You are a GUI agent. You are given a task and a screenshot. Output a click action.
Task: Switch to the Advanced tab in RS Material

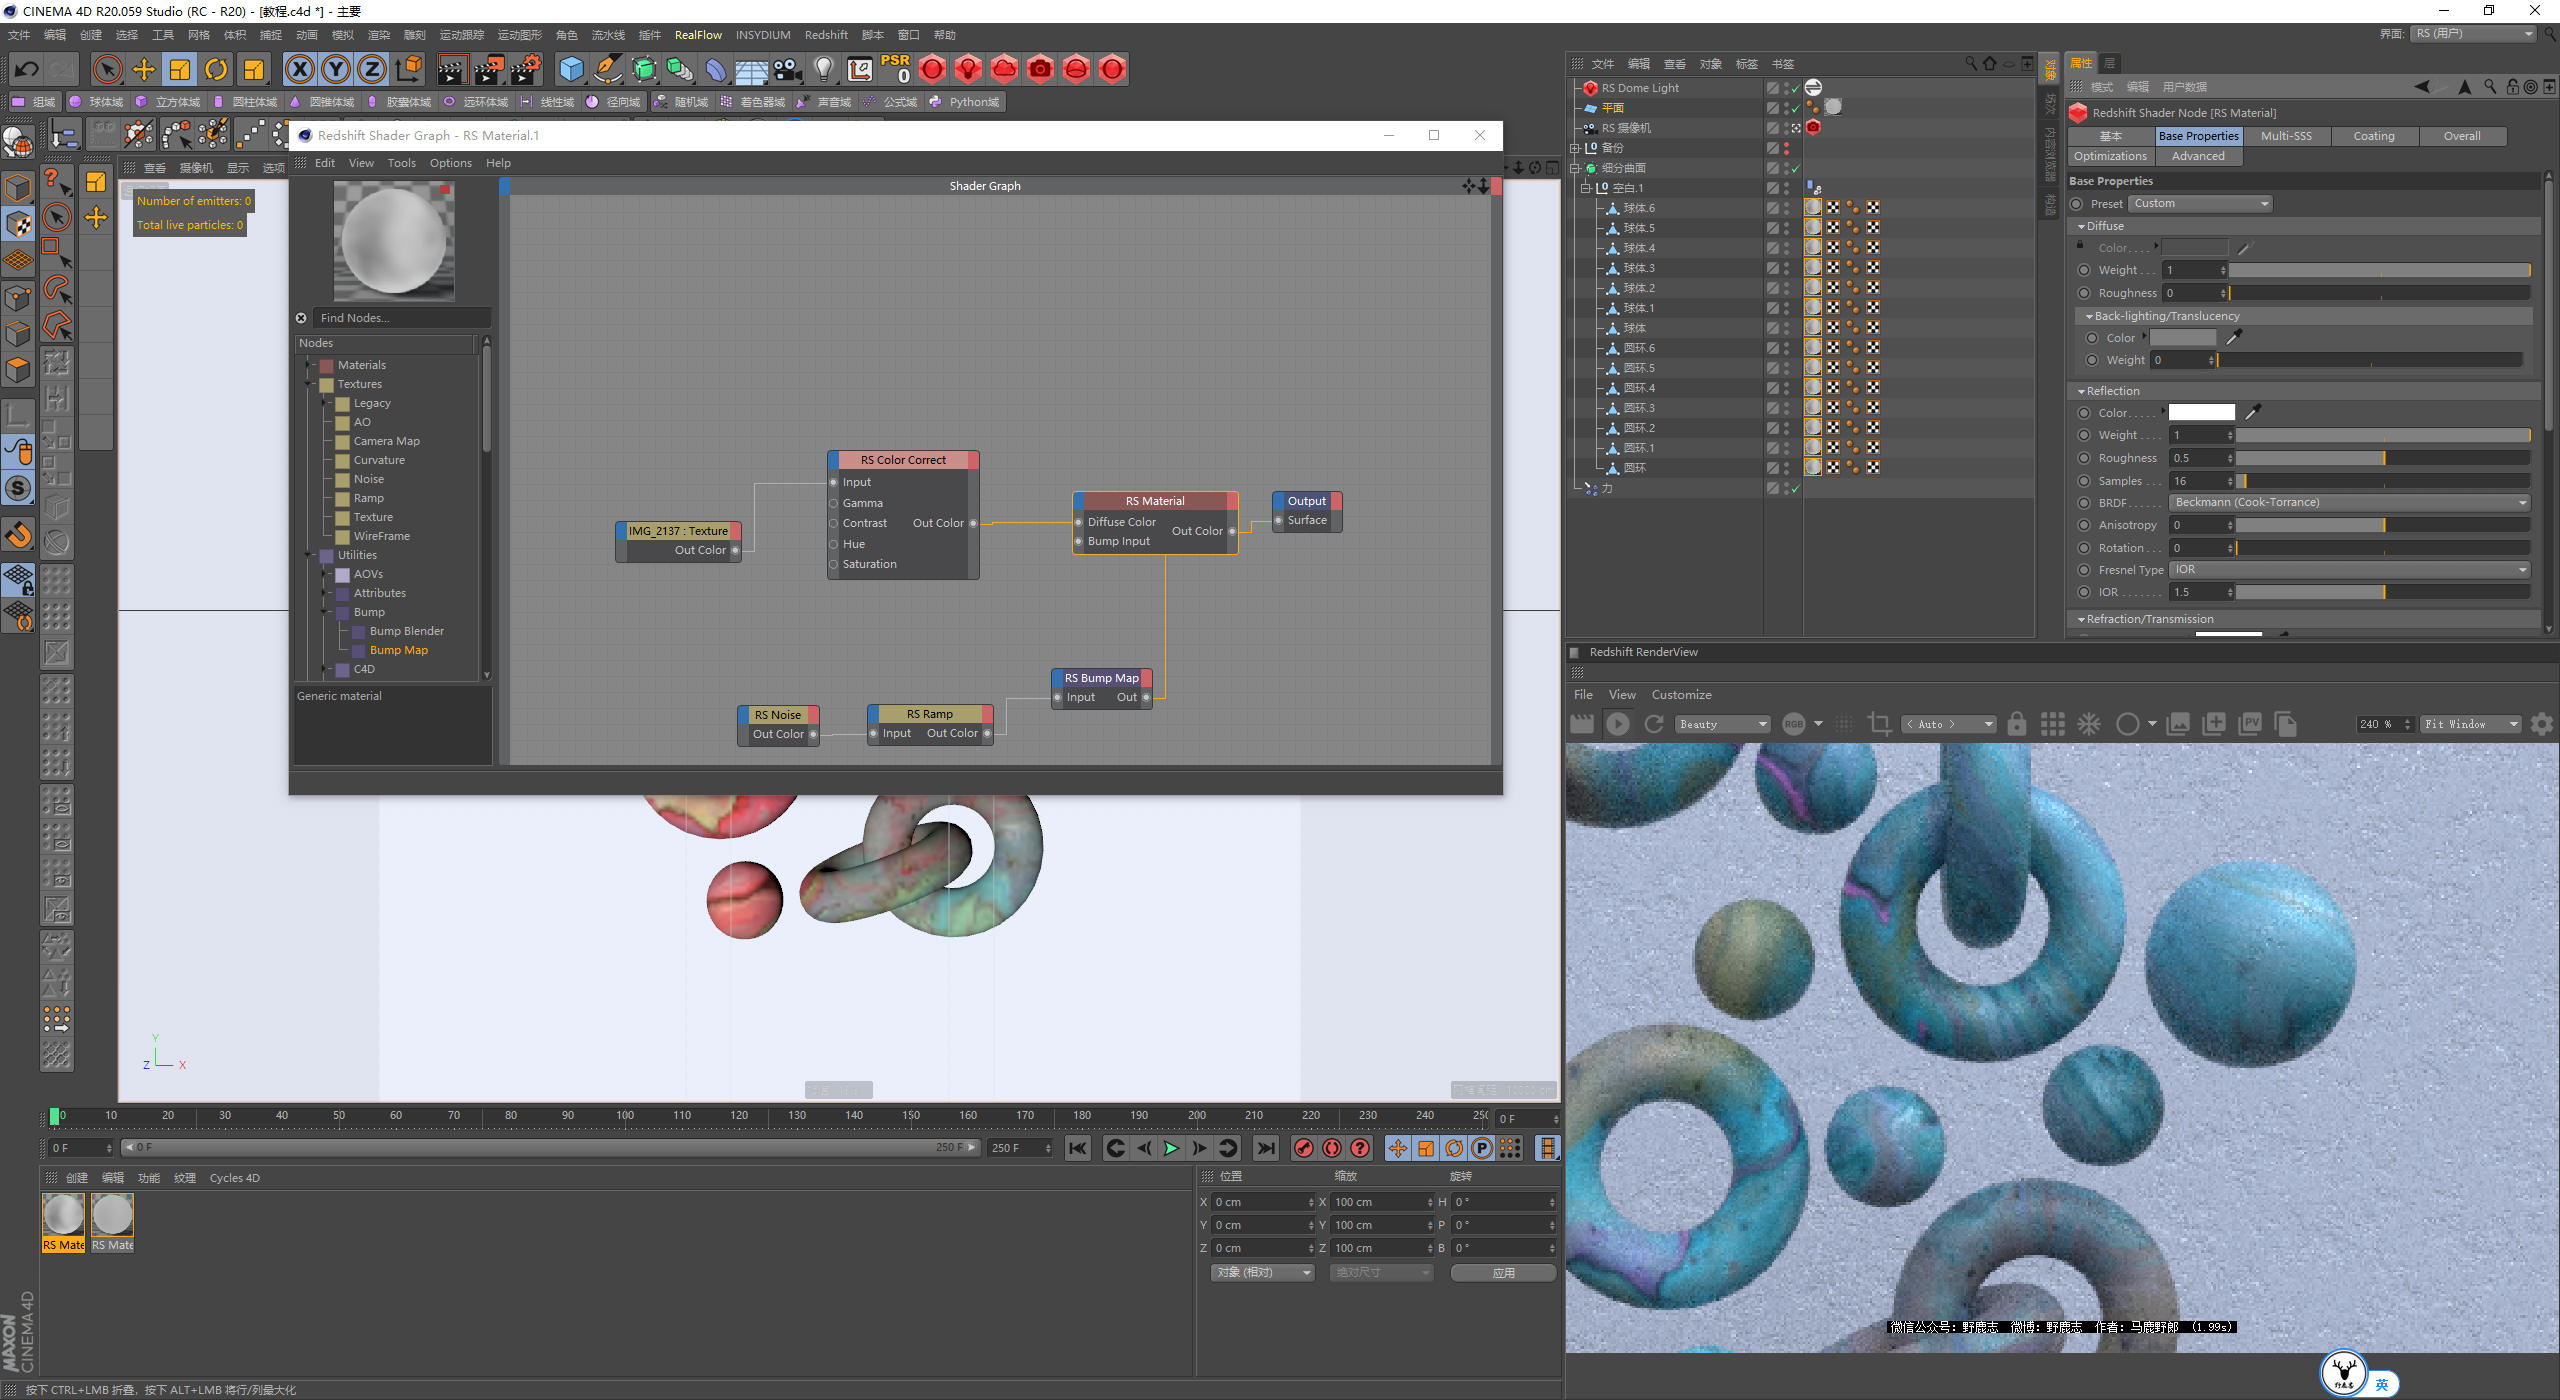pyautogui.click(x=2196, y=155)
